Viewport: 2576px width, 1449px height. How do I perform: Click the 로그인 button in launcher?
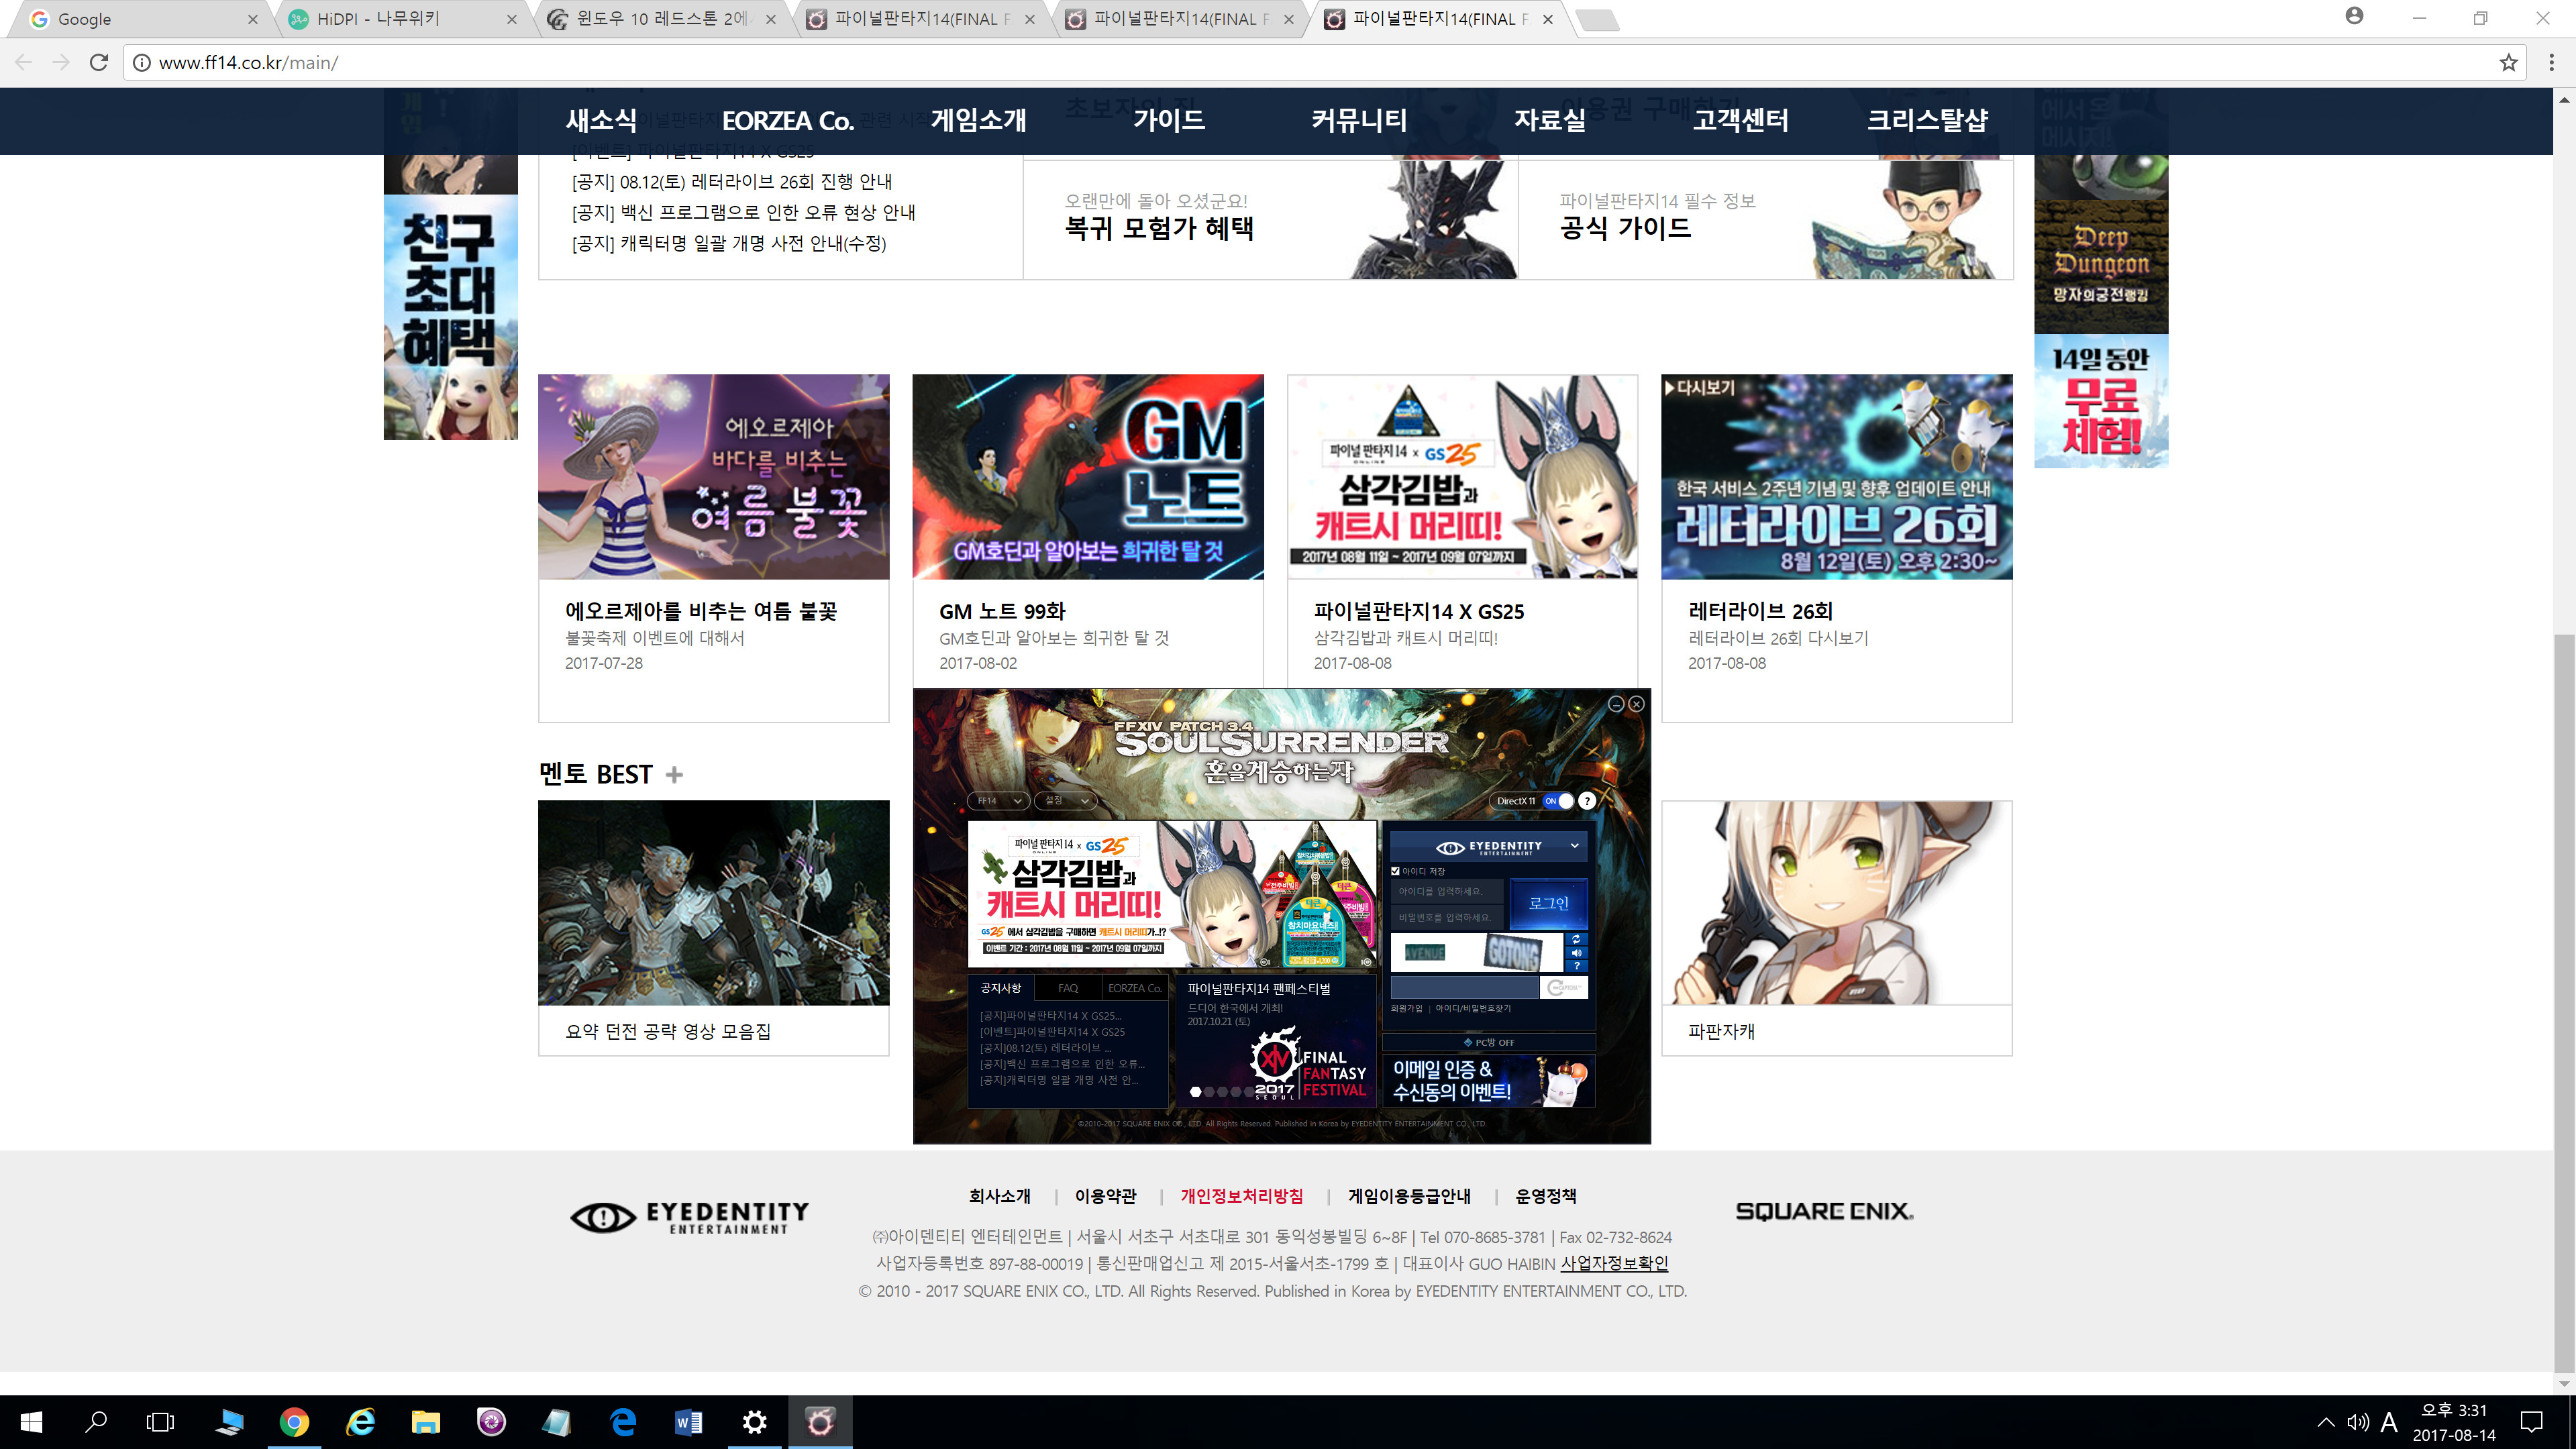[1548, 904]
